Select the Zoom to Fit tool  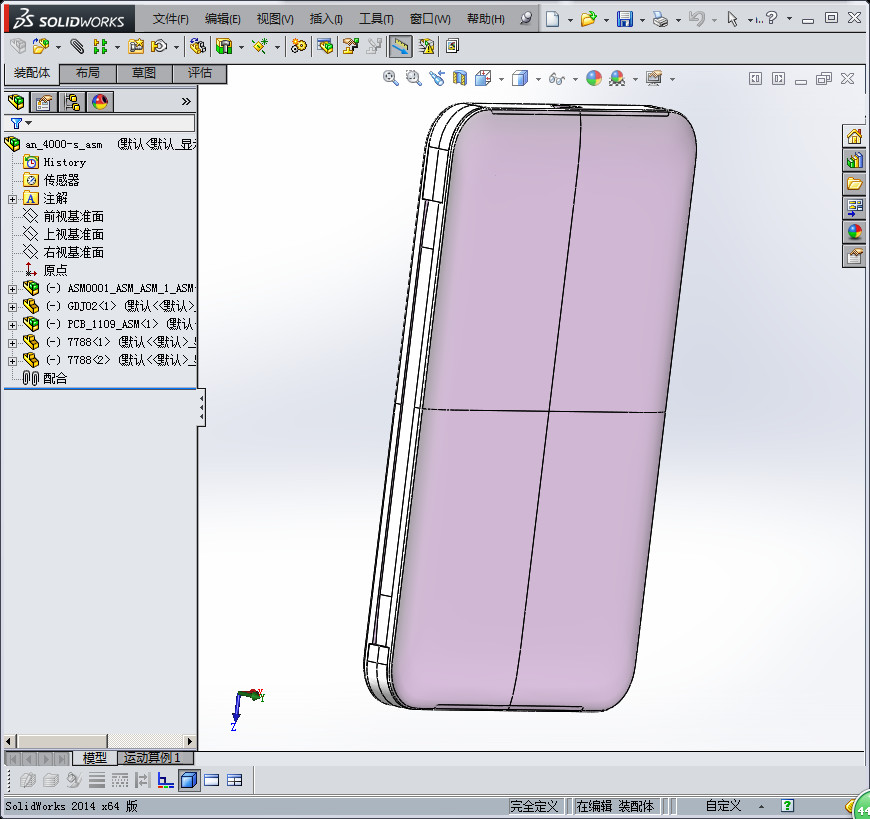[390, 78]
